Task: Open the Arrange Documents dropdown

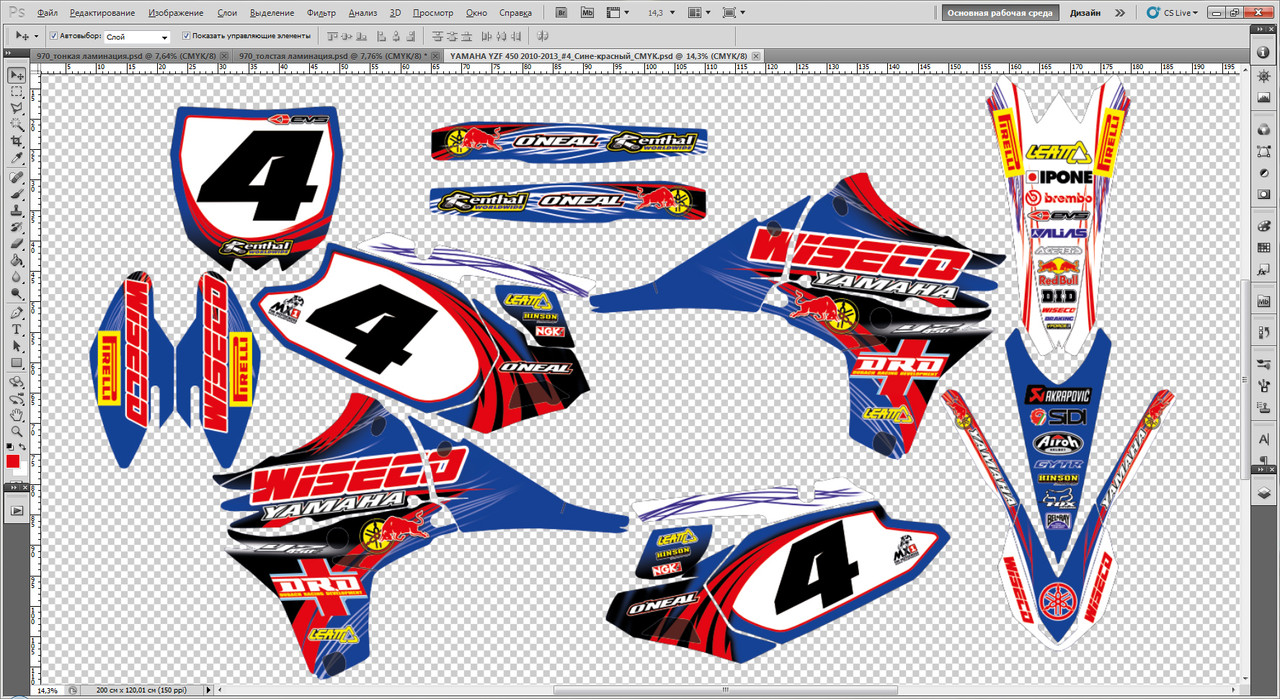Action: click(x=698, y=13)
